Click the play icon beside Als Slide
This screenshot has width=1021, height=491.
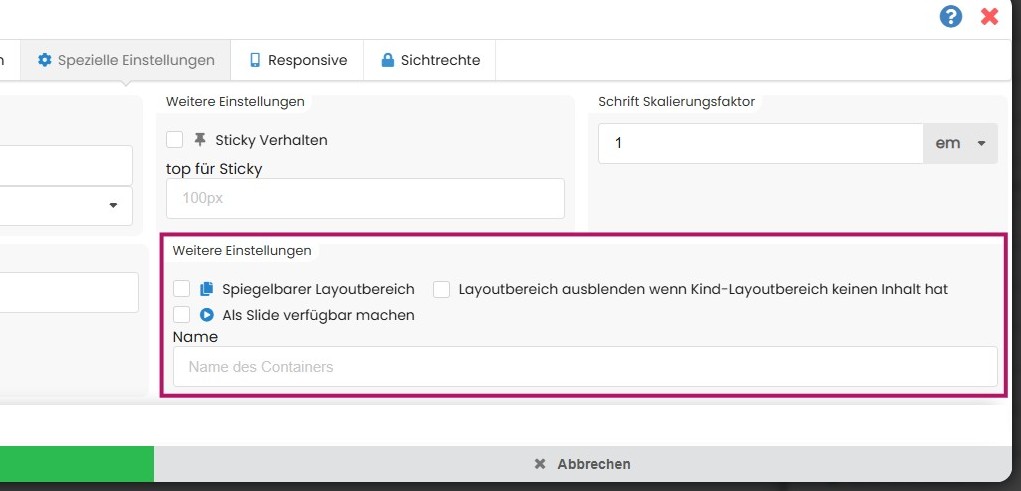click(207, 315)
